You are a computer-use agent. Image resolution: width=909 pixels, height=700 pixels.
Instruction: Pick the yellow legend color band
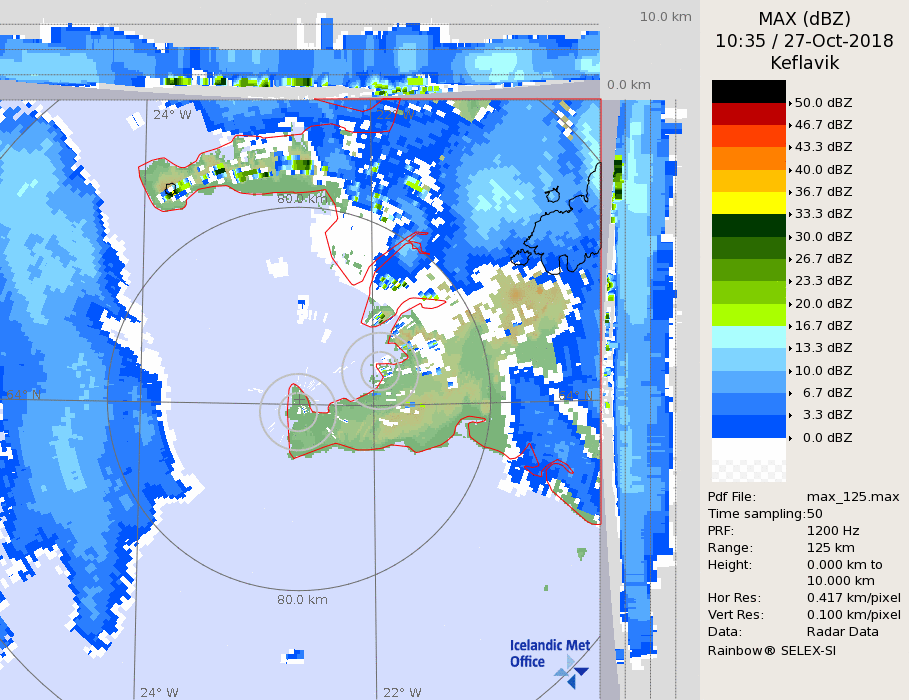(x=748, y=203)
